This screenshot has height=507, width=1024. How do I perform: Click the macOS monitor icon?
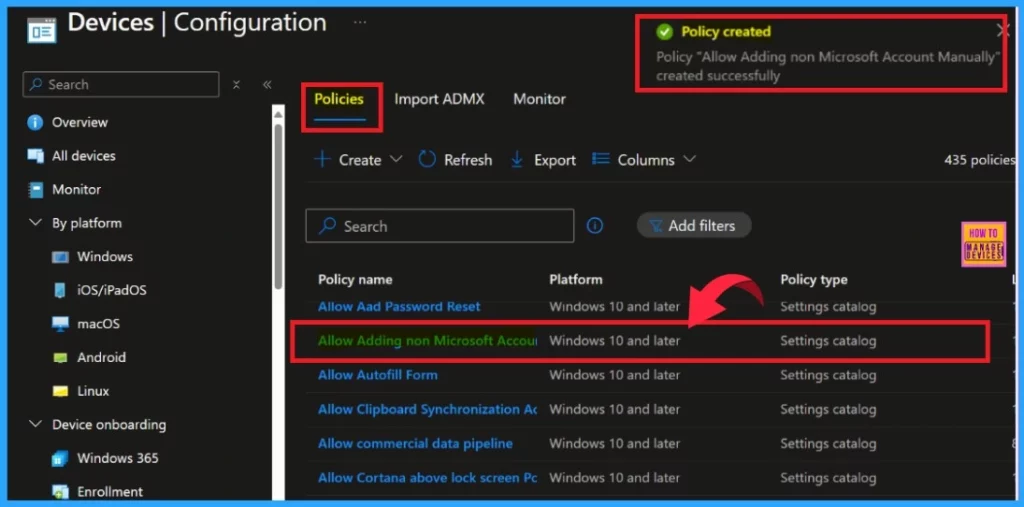pos(60,324)
